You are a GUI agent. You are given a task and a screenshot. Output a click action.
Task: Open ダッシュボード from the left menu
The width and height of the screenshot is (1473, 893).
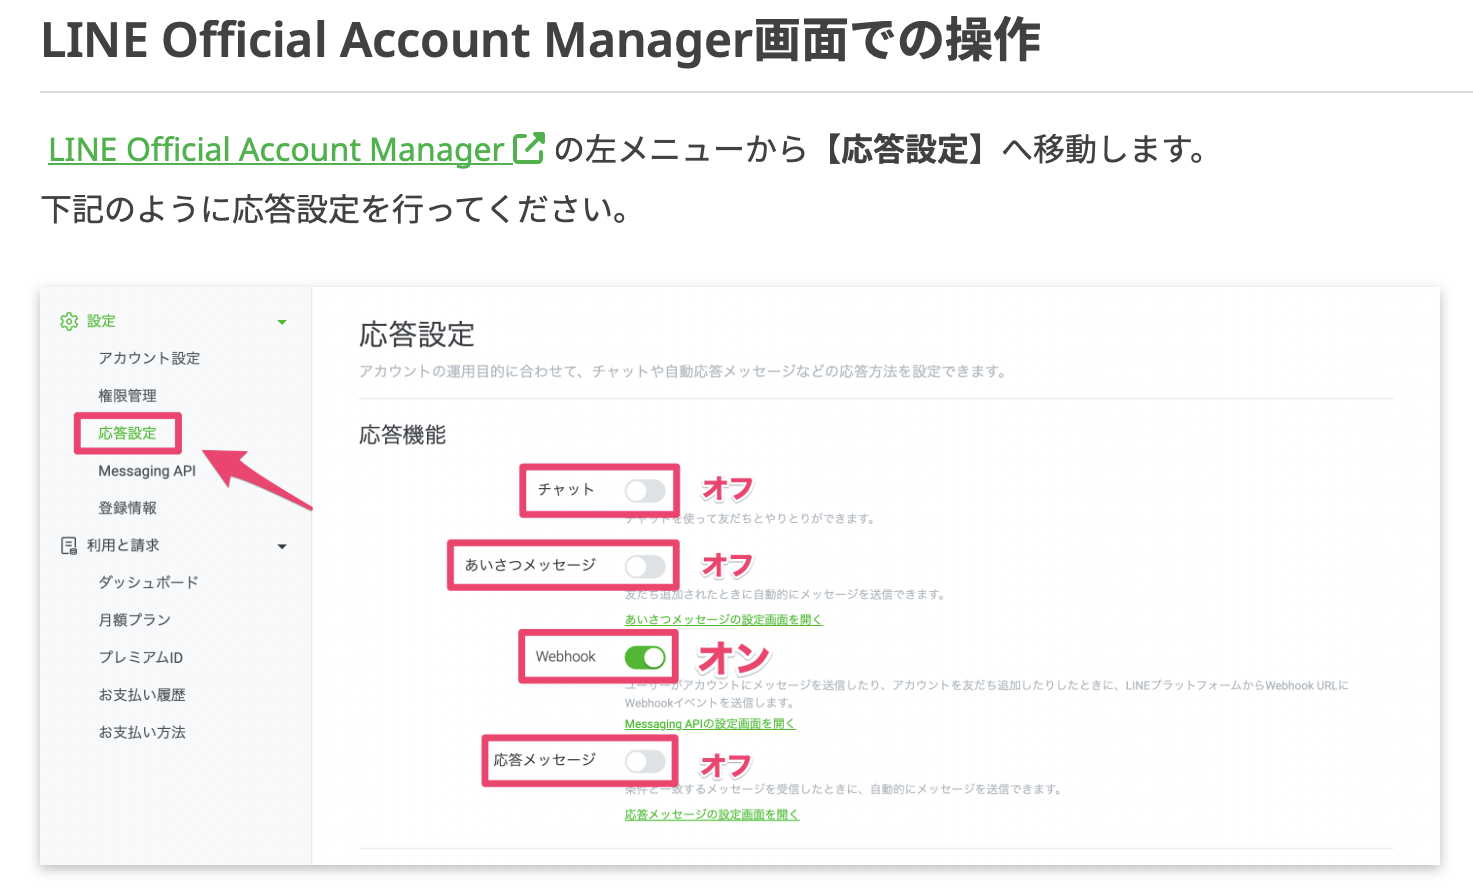tap(148, 582)
